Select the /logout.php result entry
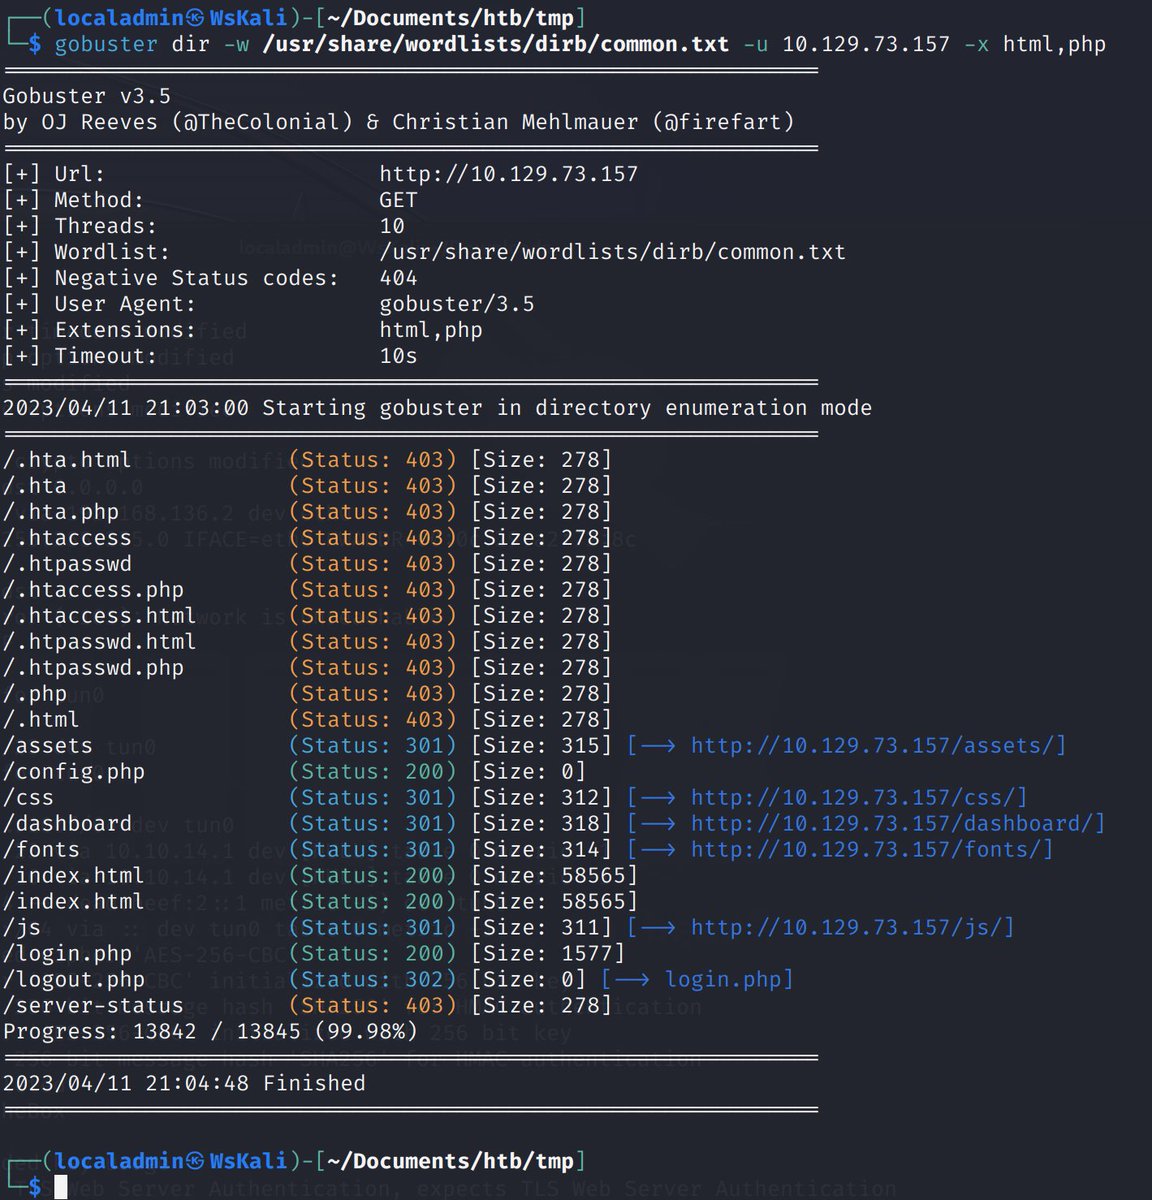The width and height of the screenshot is (1152, 1200). (x=74, y=980)
